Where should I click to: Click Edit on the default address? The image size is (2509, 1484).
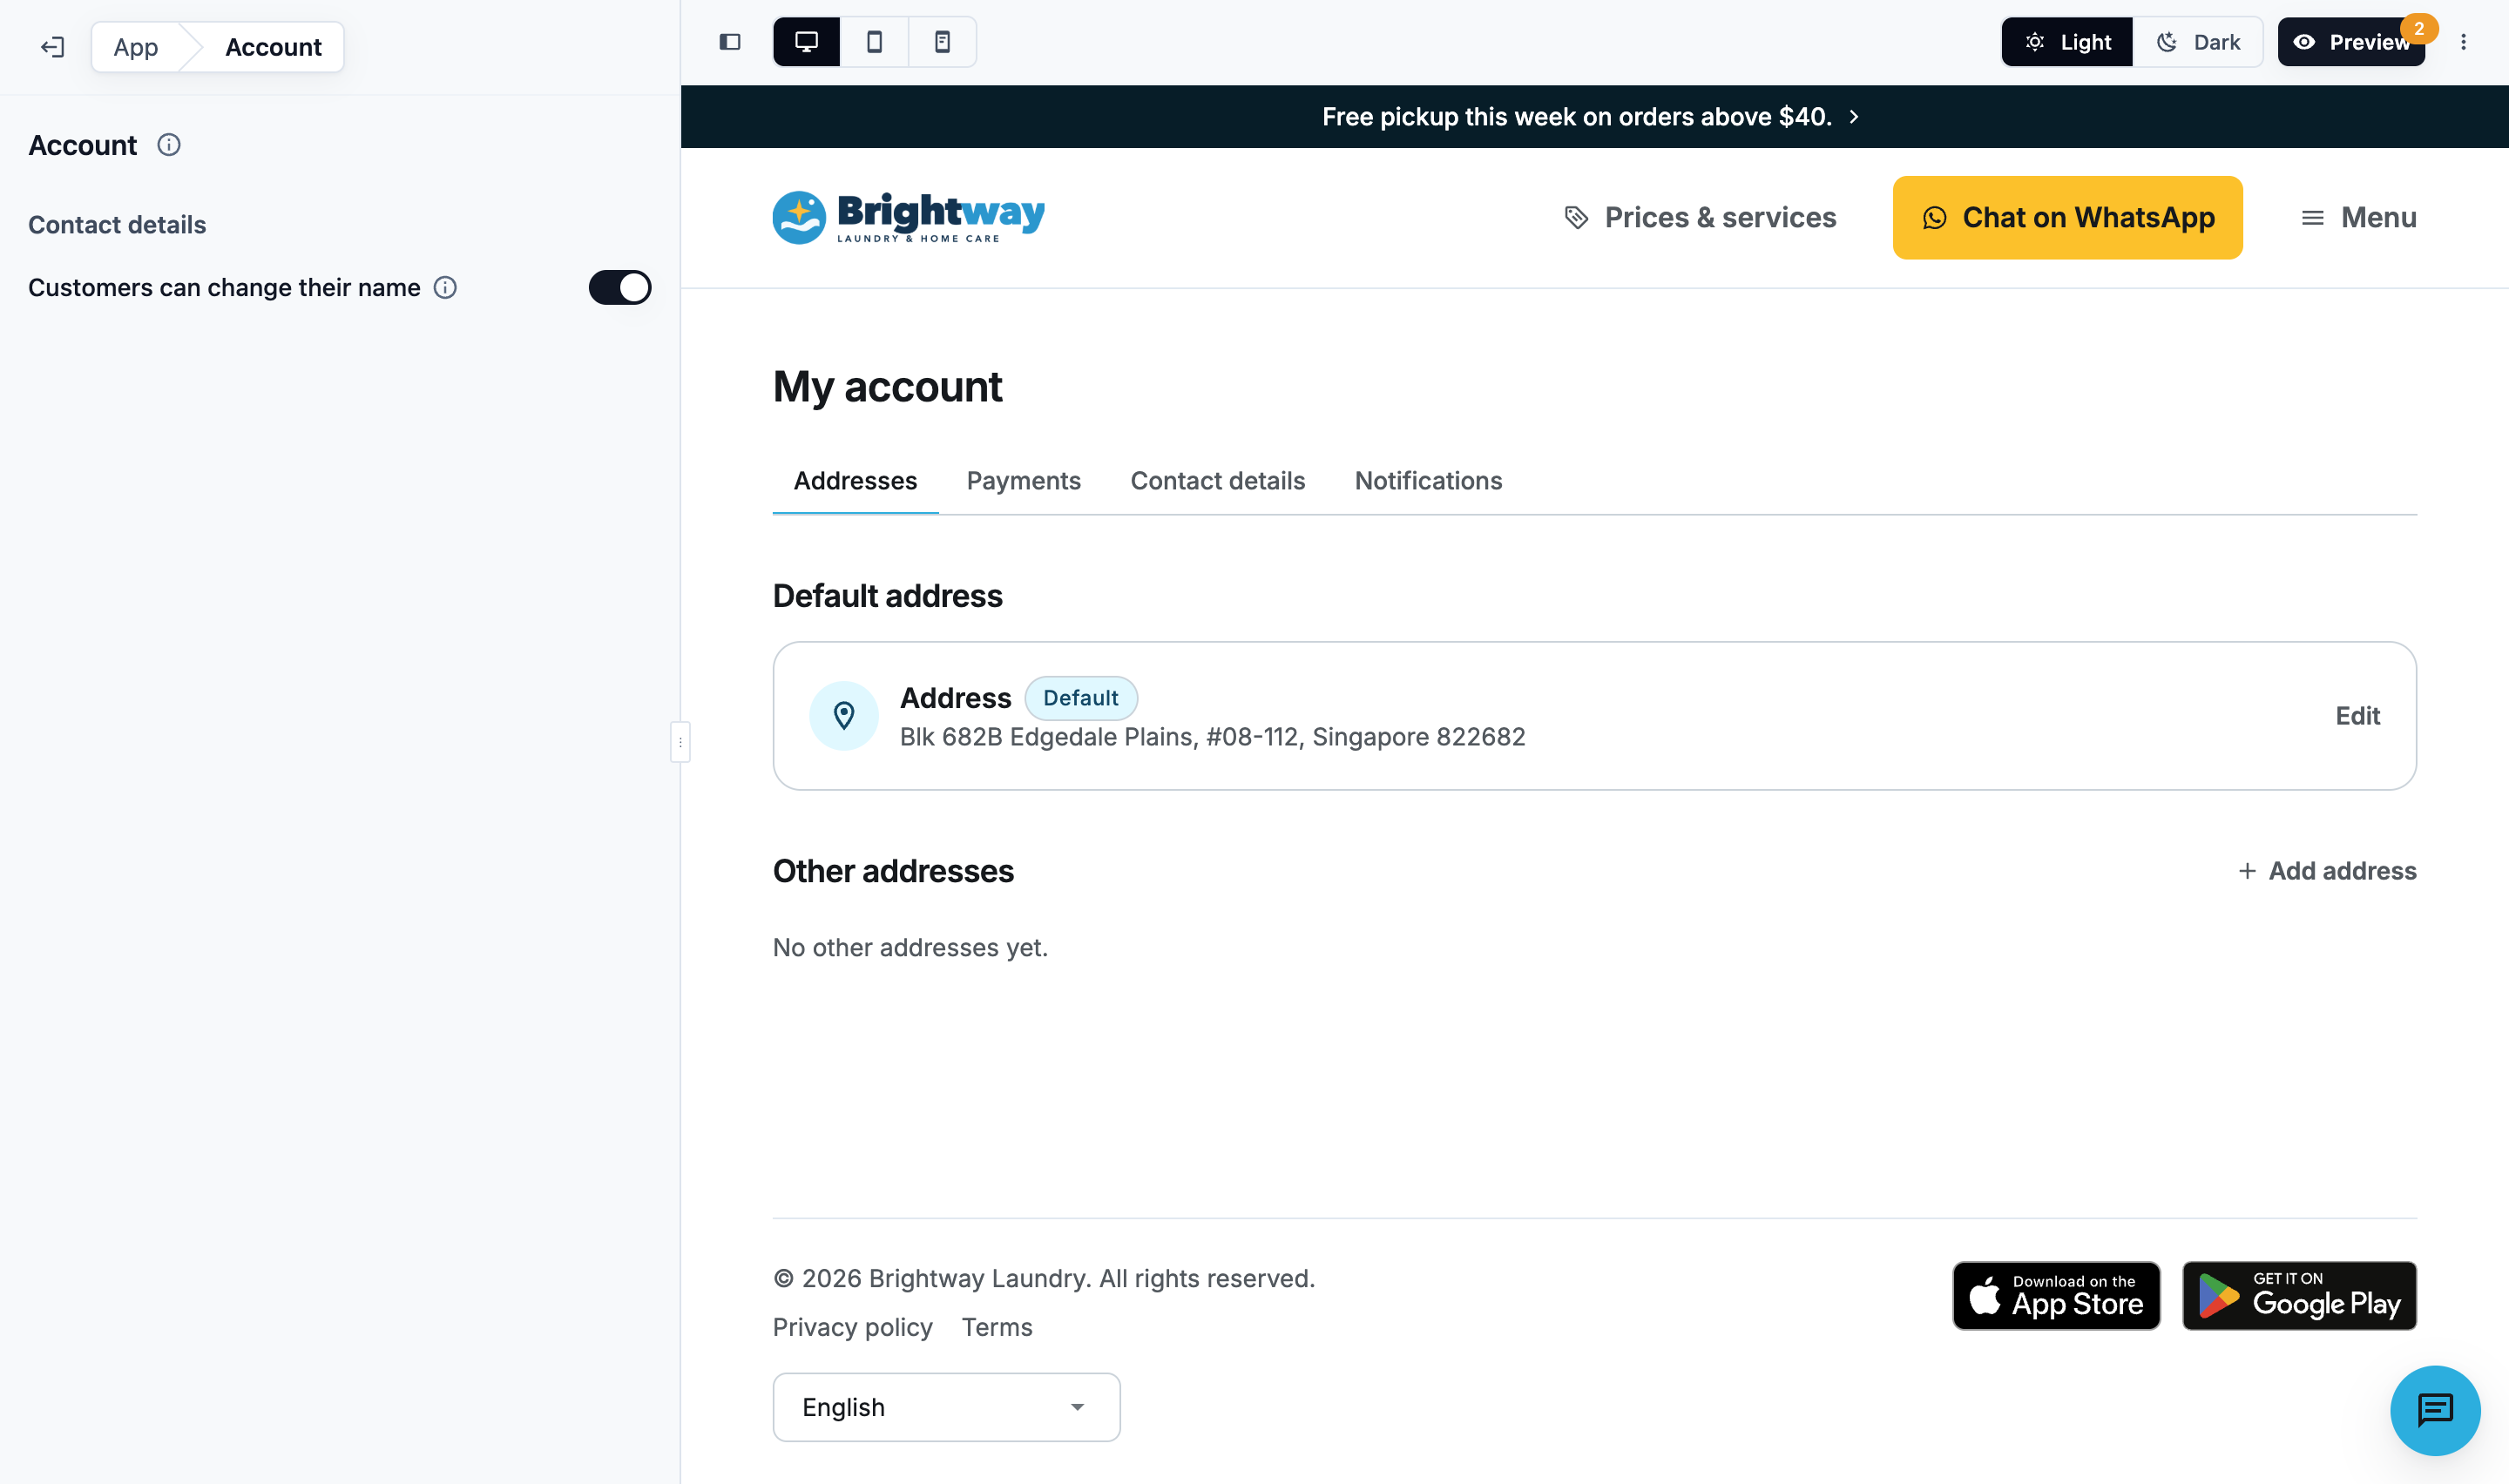point(2357,716)
